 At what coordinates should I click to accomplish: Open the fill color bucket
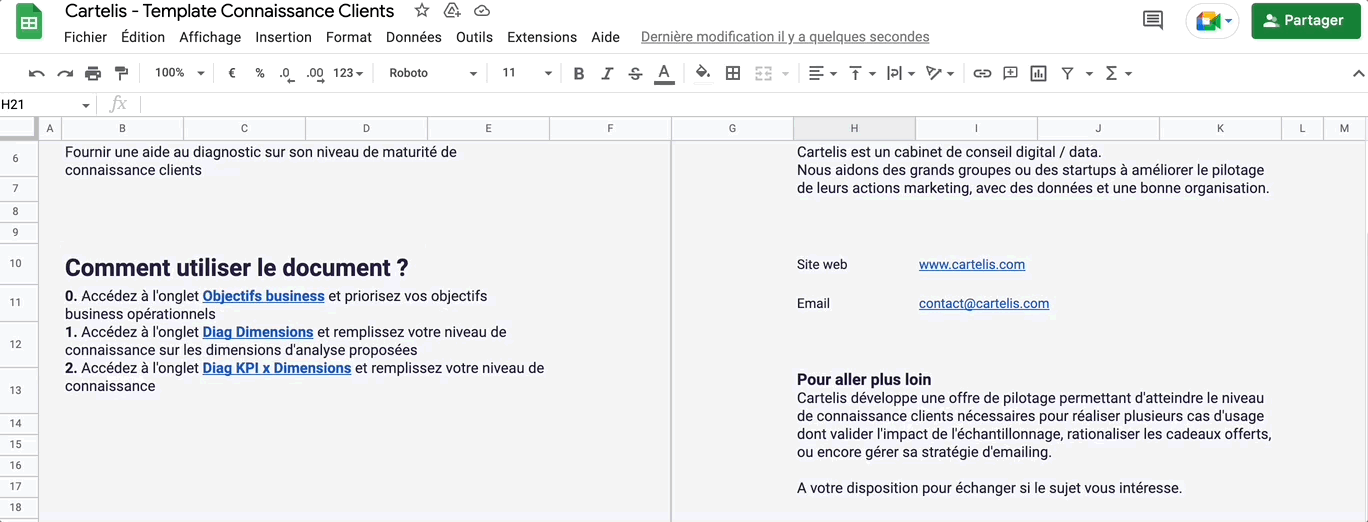coord(703,73)
